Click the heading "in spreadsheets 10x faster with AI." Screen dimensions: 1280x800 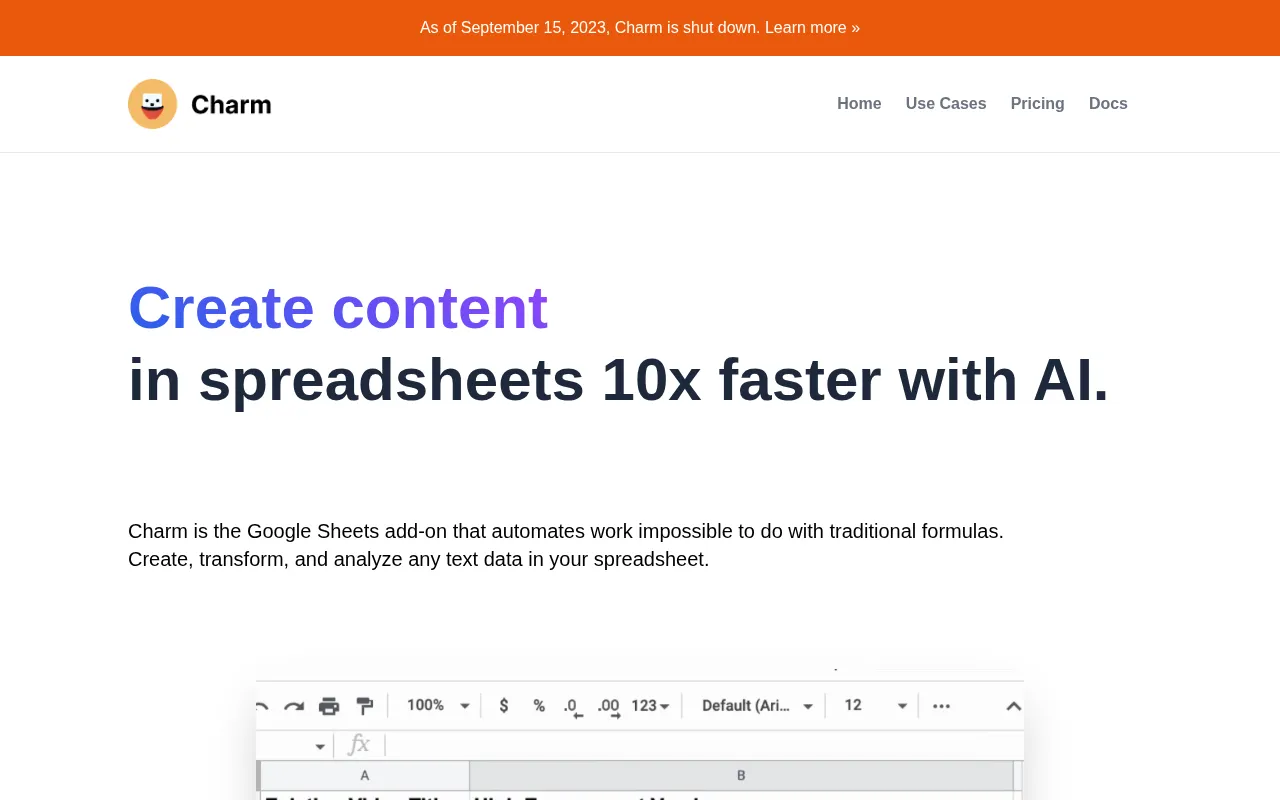[x=619, y=380]
